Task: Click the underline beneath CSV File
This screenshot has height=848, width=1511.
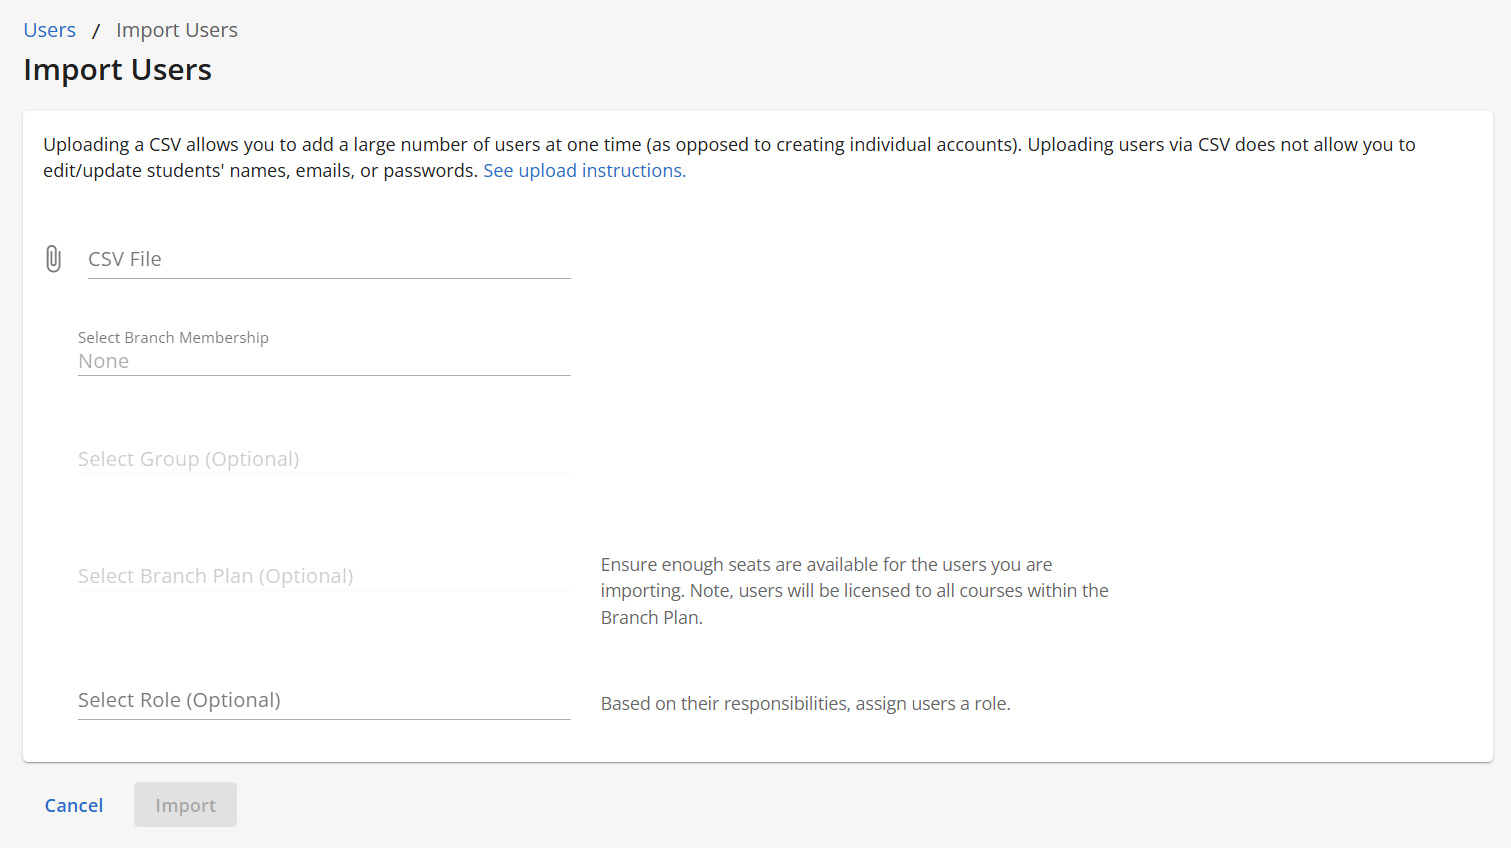Action: (329, 278)
